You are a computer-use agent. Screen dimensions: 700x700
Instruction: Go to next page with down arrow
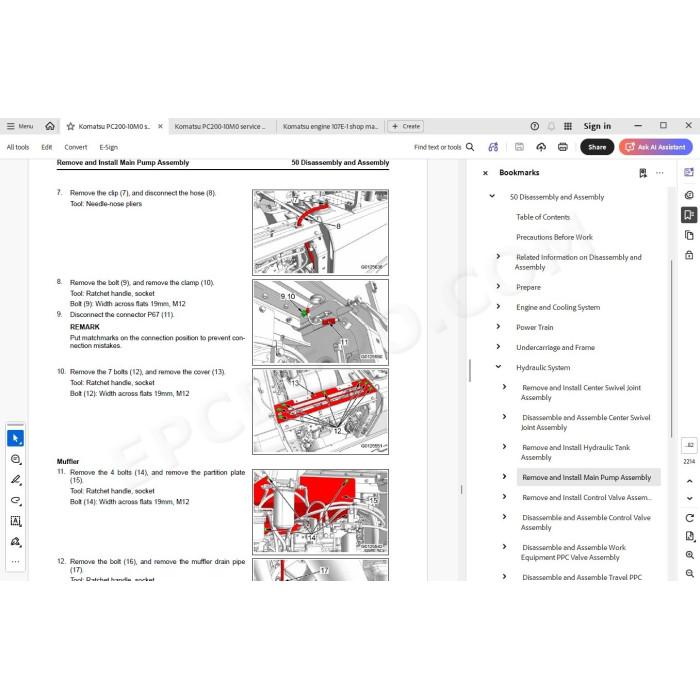(689, 498)
